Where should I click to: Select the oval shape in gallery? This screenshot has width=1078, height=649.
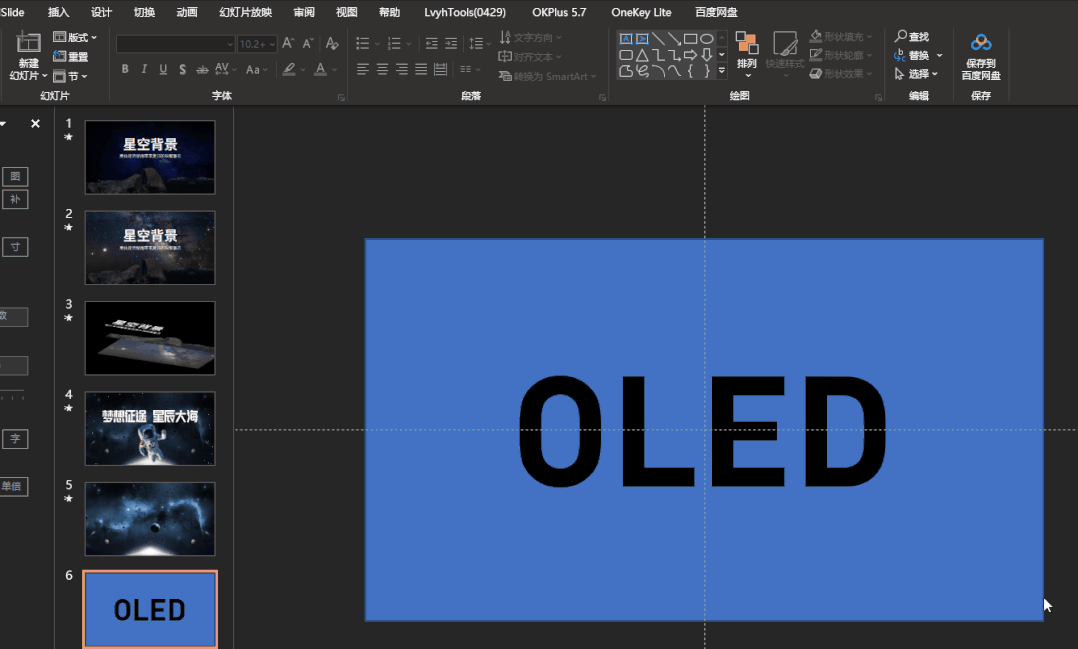(707, 38)
